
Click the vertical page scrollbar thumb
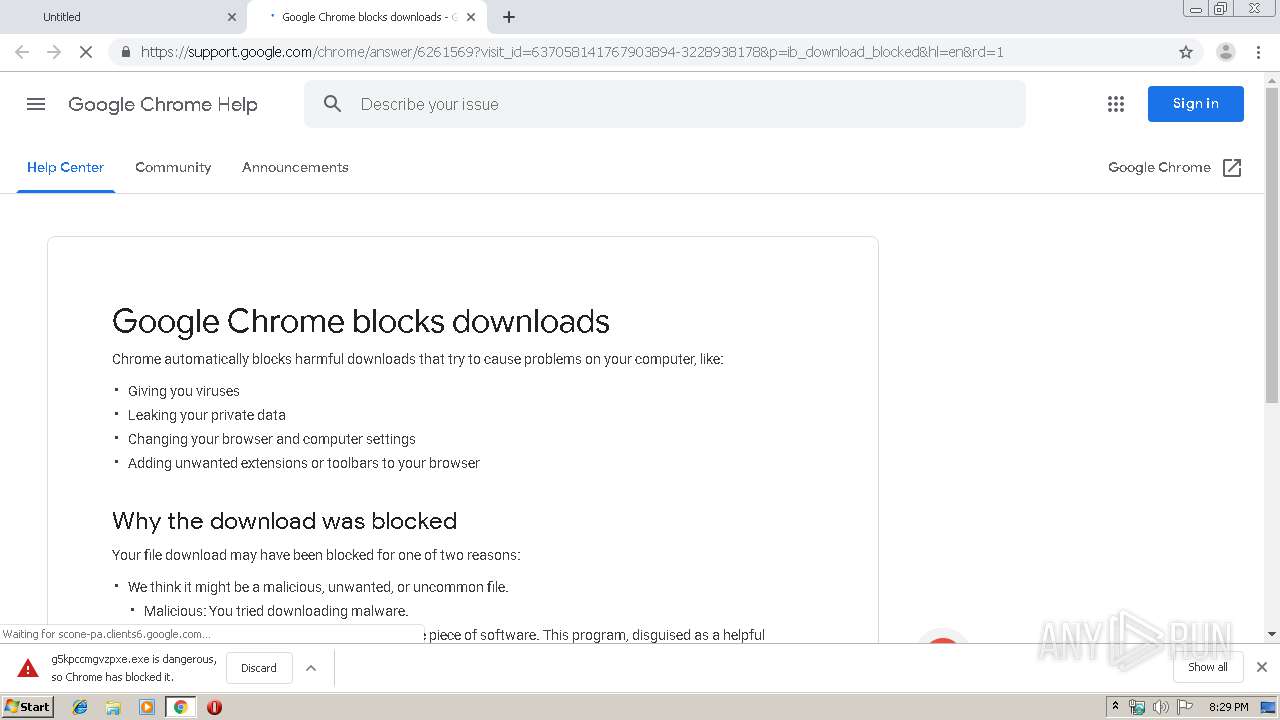pos(1272,245)
